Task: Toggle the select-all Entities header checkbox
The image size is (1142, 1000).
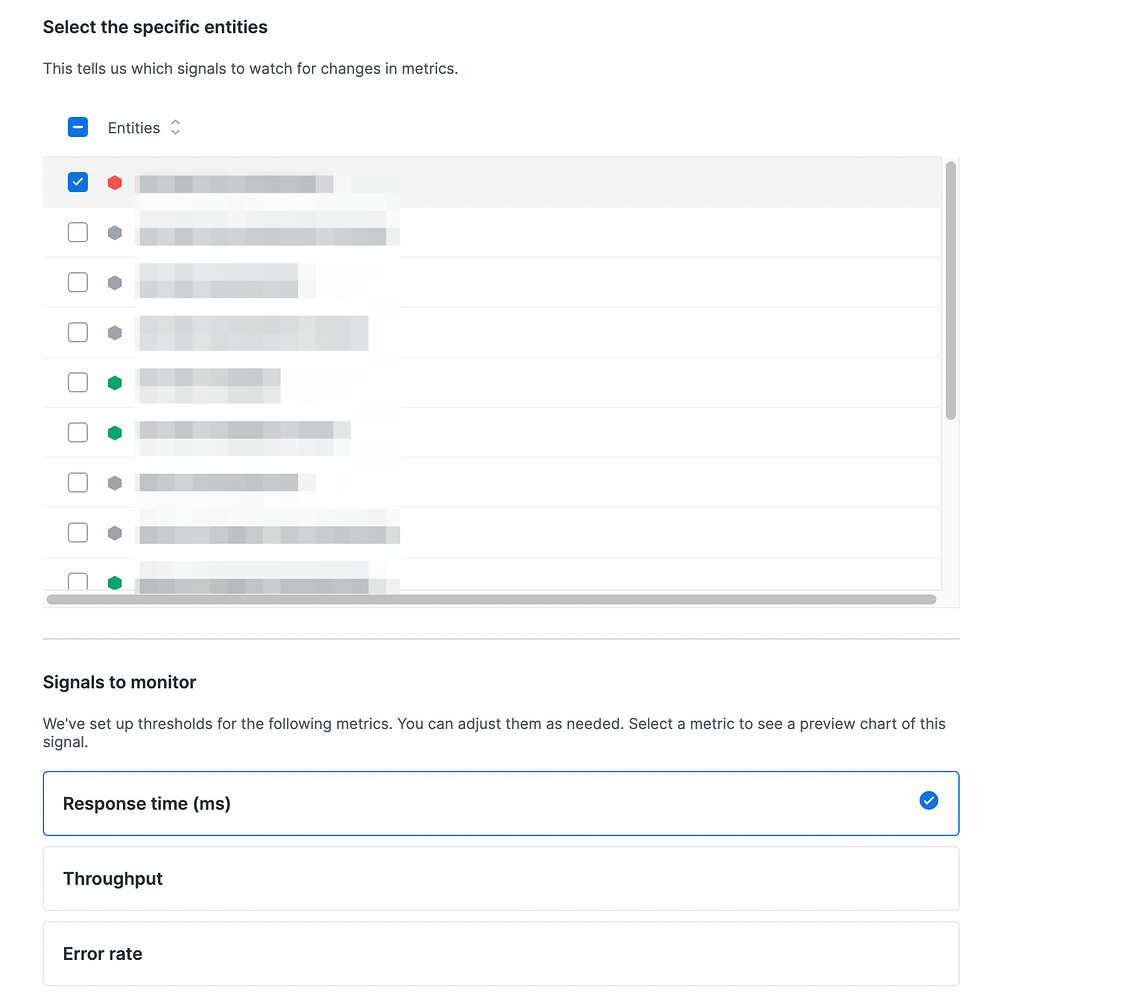Action: [x=78, y=128]
